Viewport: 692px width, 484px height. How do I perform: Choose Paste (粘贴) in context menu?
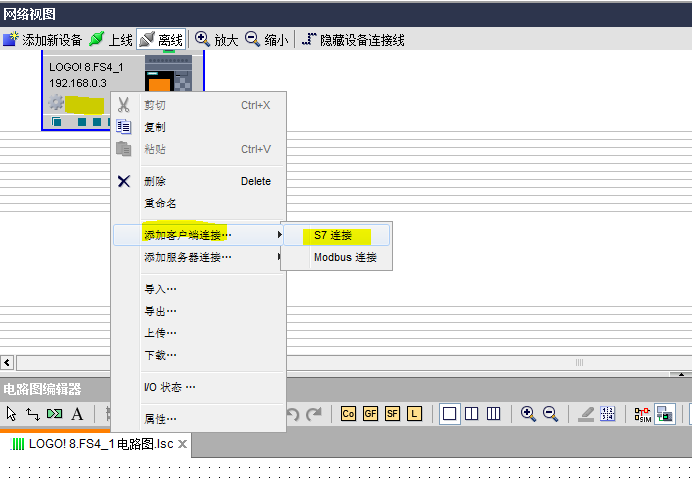[198, 149]
